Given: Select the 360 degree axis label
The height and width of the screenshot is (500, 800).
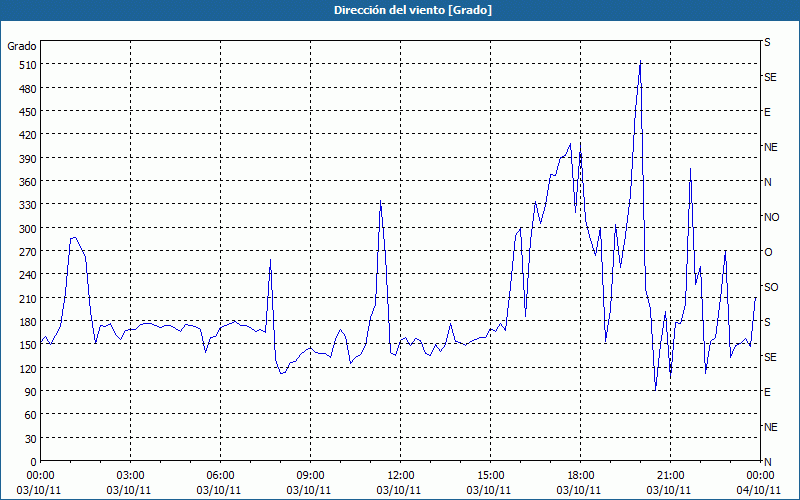Looking at the screenshot, I should [28, 182].
